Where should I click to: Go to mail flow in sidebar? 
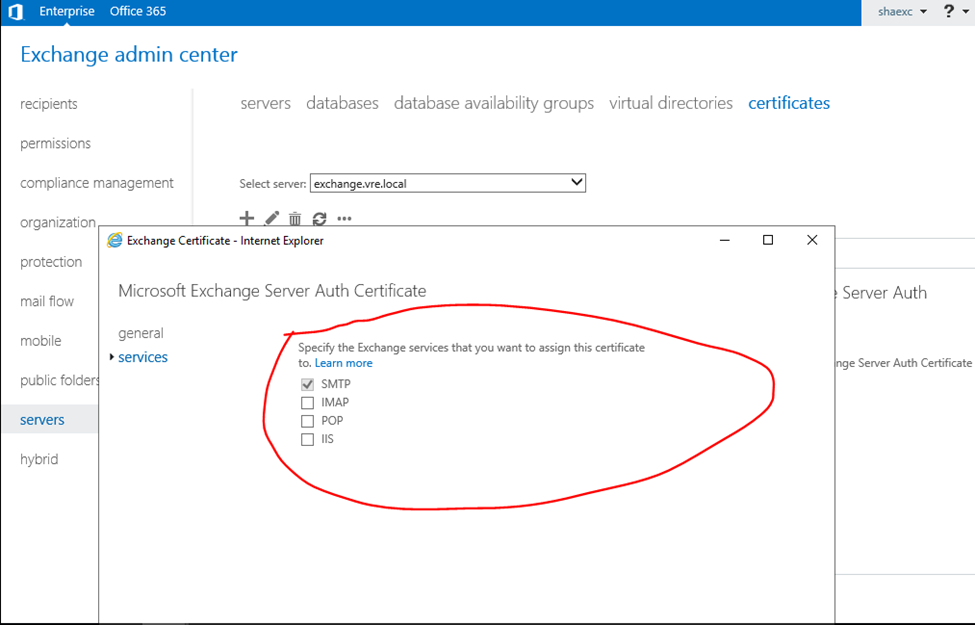tap(47, 301)
